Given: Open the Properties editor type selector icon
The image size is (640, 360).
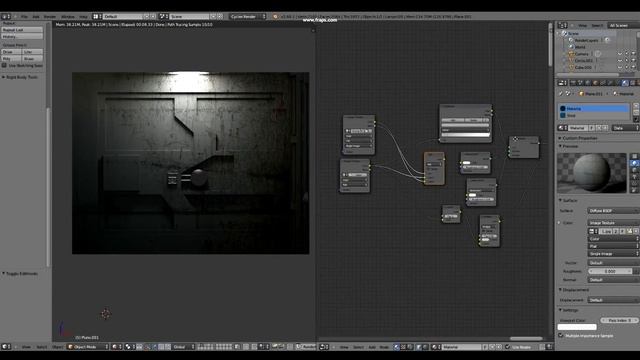Looking at the screenshot, I should coord(562,83).
